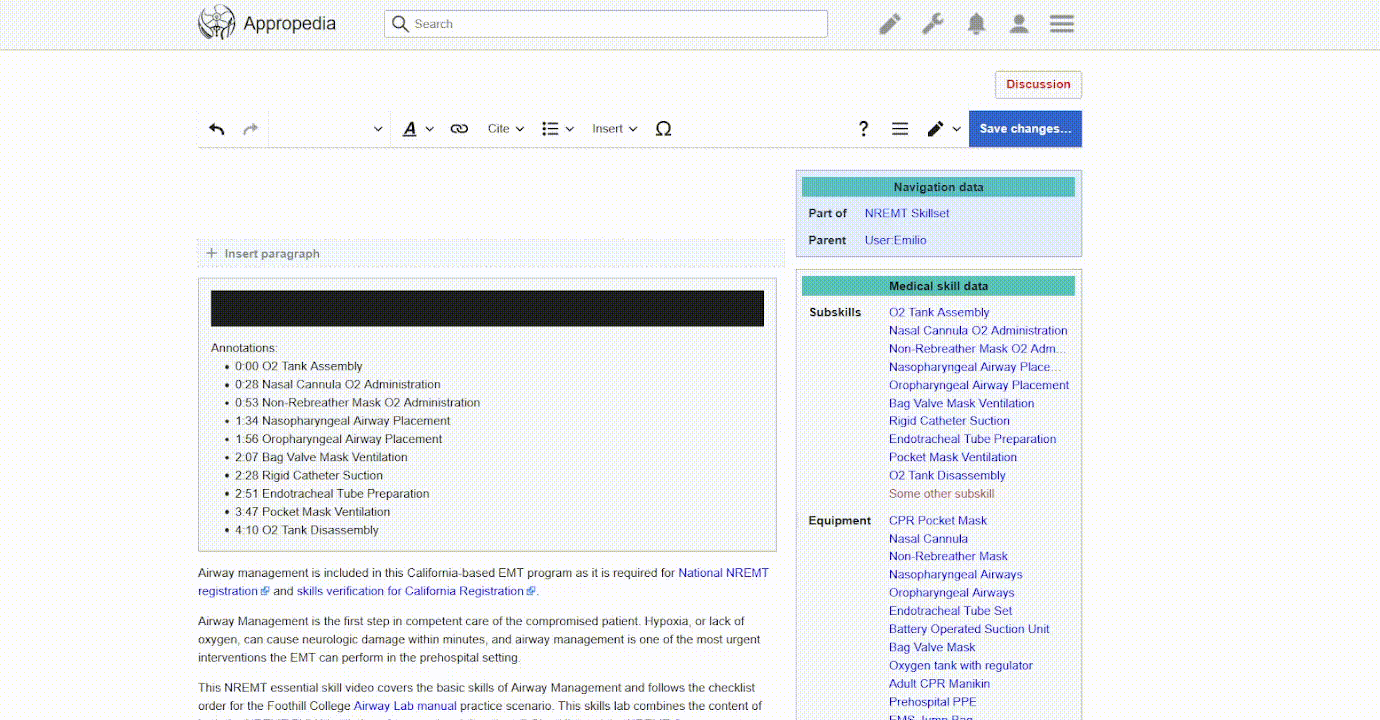
Task: Open page options hamburger in editor toolbar
Action: coord(900,129)
